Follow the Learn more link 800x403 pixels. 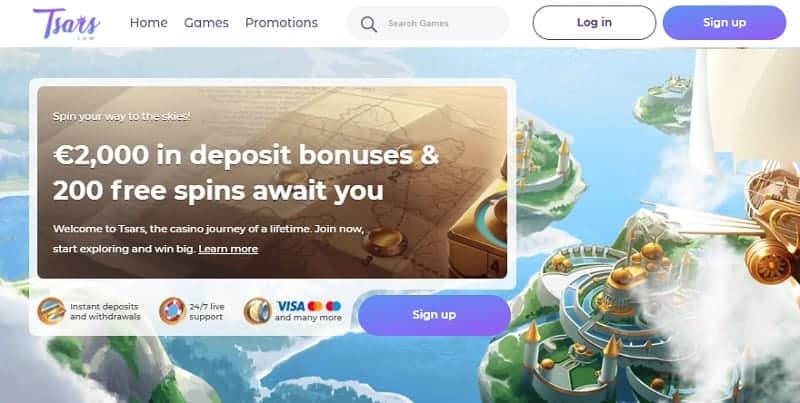228,249
